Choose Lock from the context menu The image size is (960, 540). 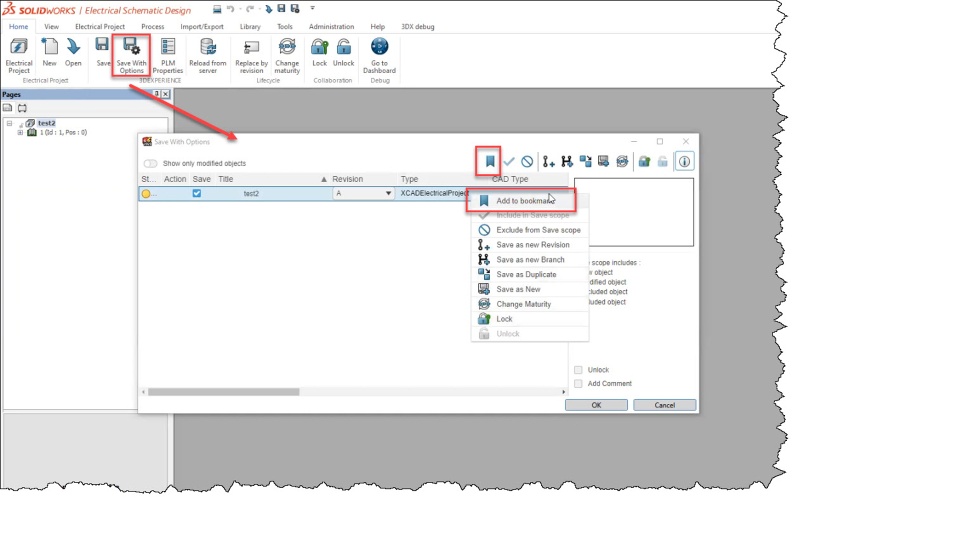click(x=530, y=319)
